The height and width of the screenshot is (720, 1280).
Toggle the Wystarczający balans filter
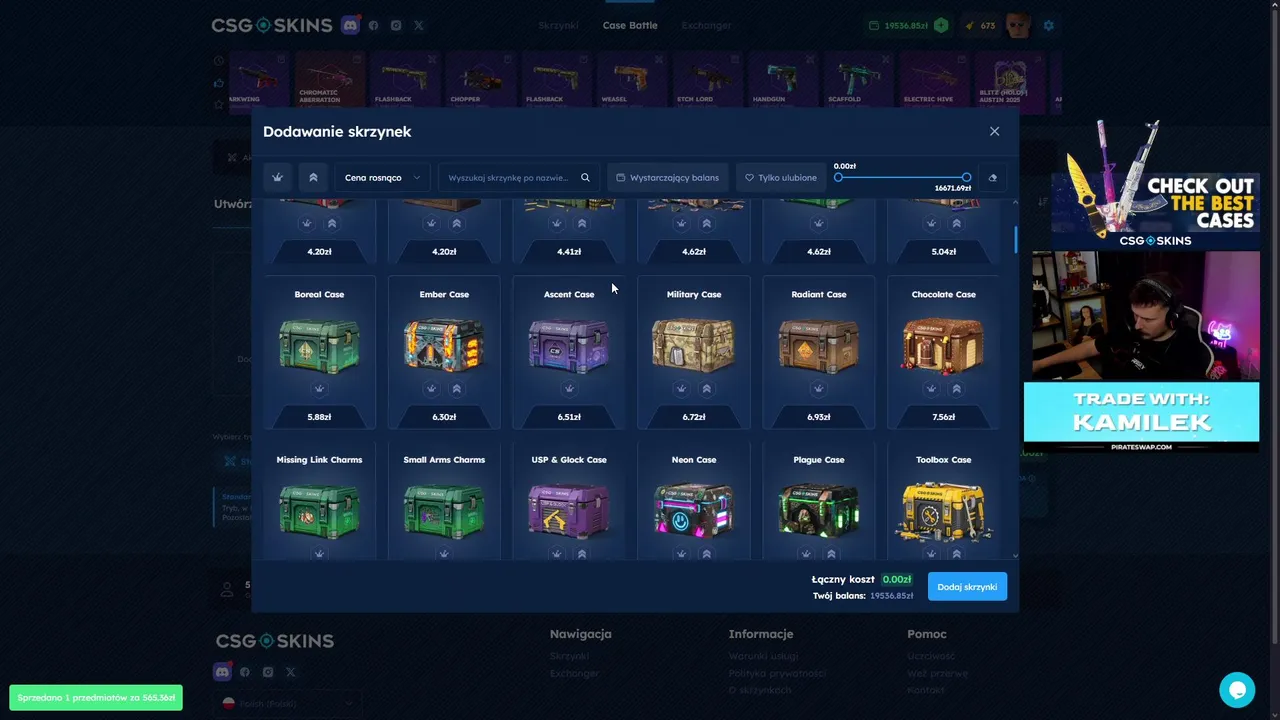tap(667, 178)
